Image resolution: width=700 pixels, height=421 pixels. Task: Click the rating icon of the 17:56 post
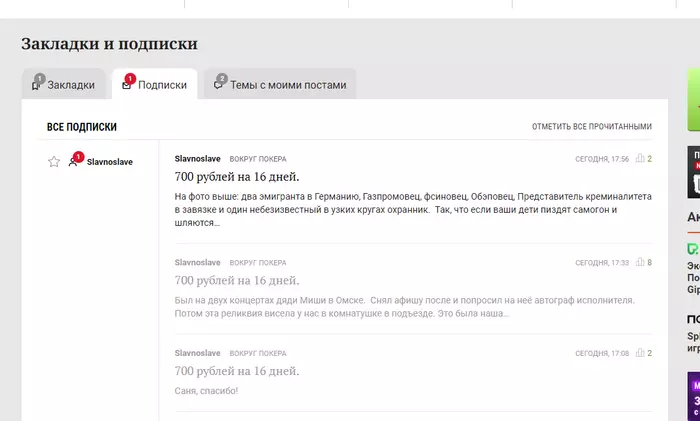tap(640, 158)
